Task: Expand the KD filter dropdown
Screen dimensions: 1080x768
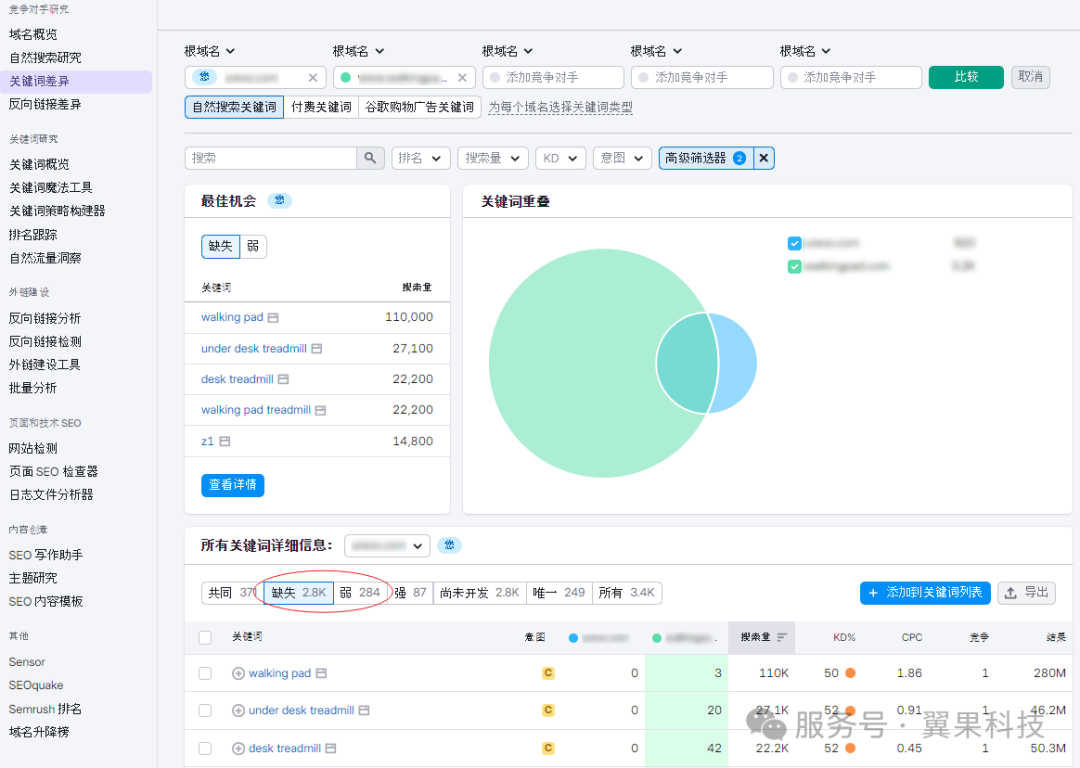Action: (x=560, y=158)
